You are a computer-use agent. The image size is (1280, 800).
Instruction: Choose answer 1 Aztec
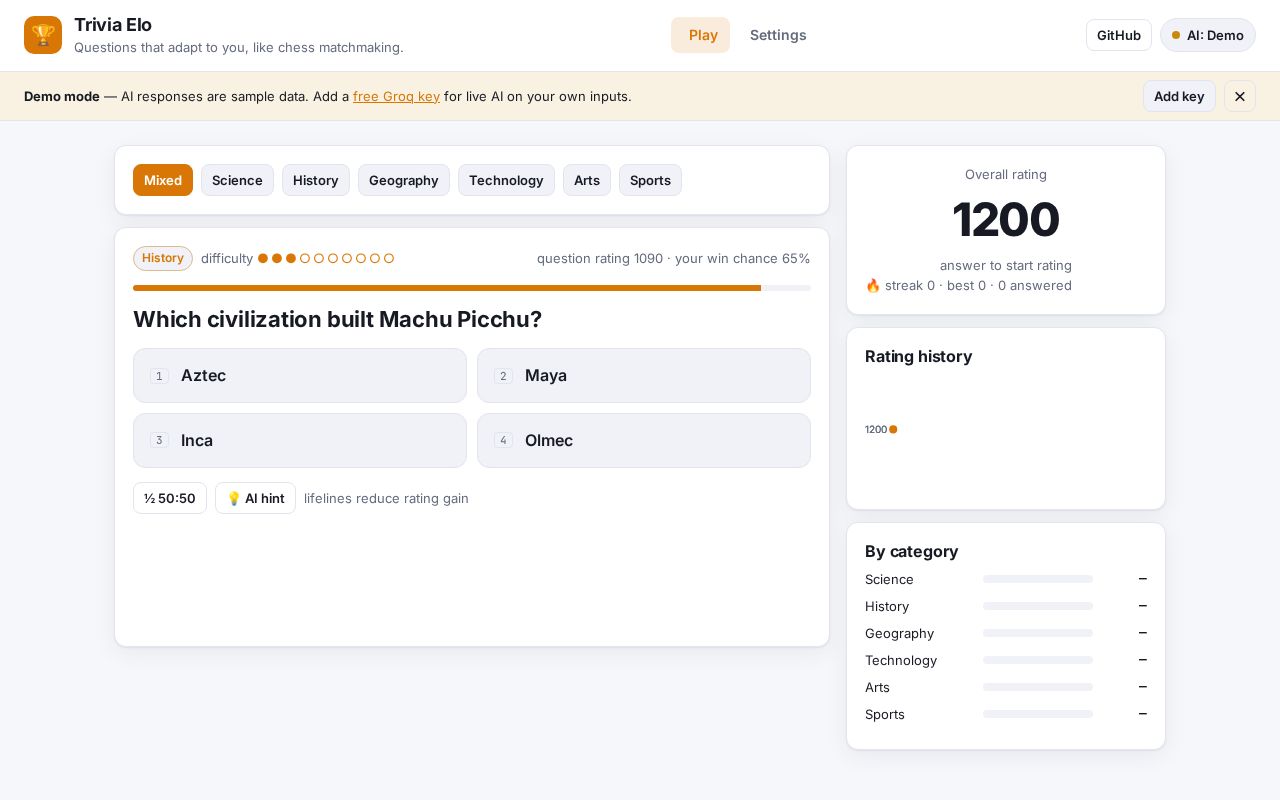click(x=300, y=375)
